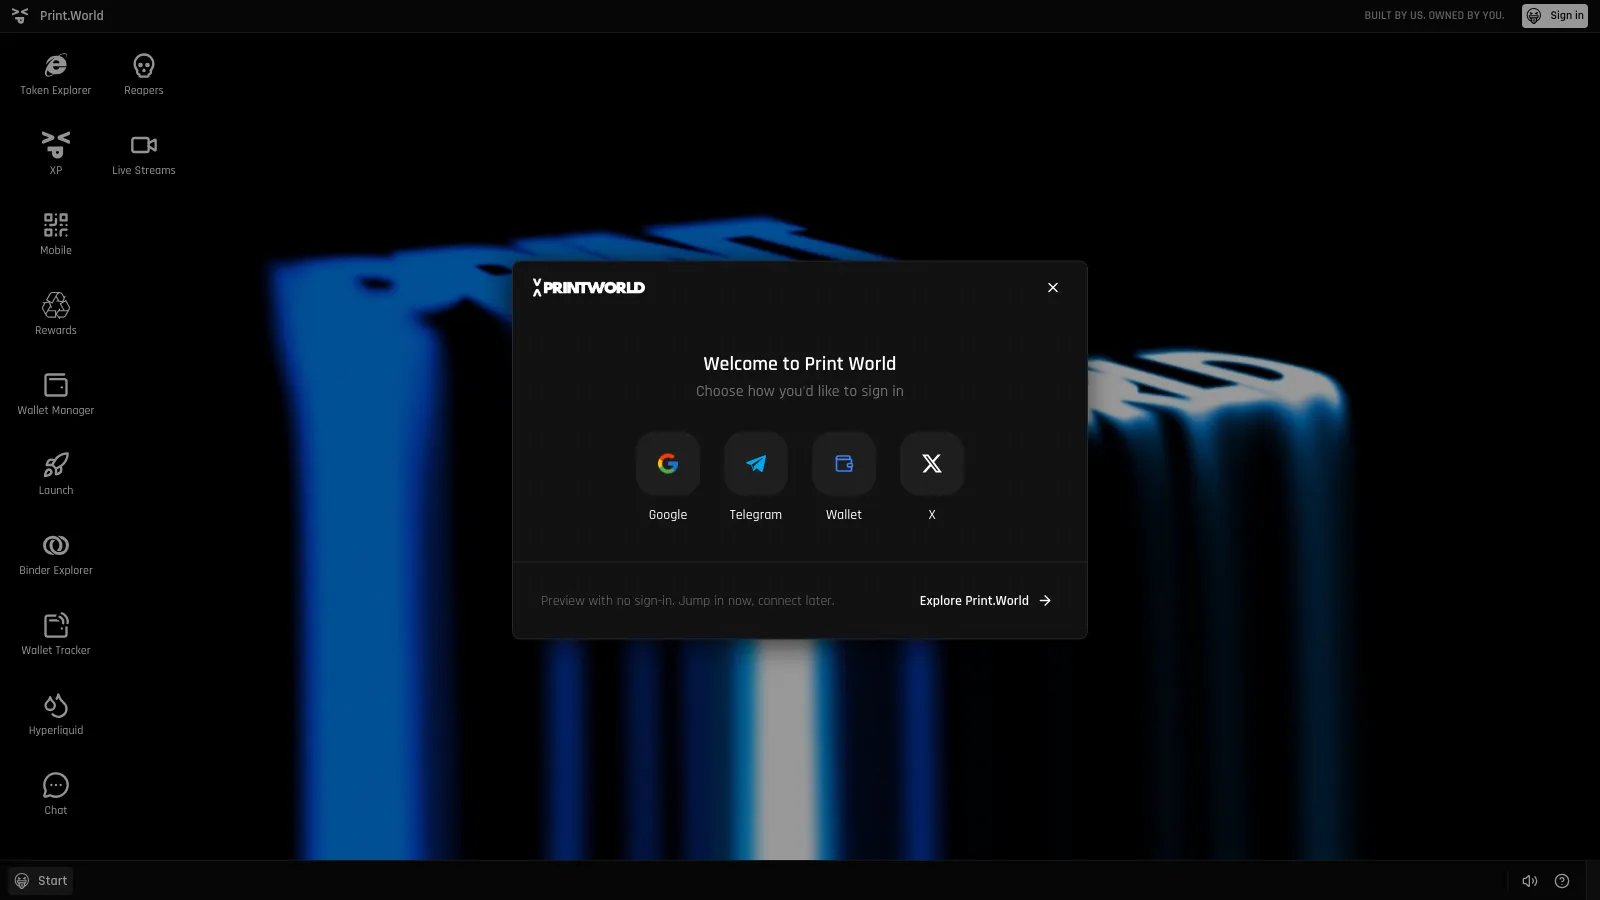Open the Binder Explorer icon
Viewport: 1600px width, 900px height.
tap(56, 554)
